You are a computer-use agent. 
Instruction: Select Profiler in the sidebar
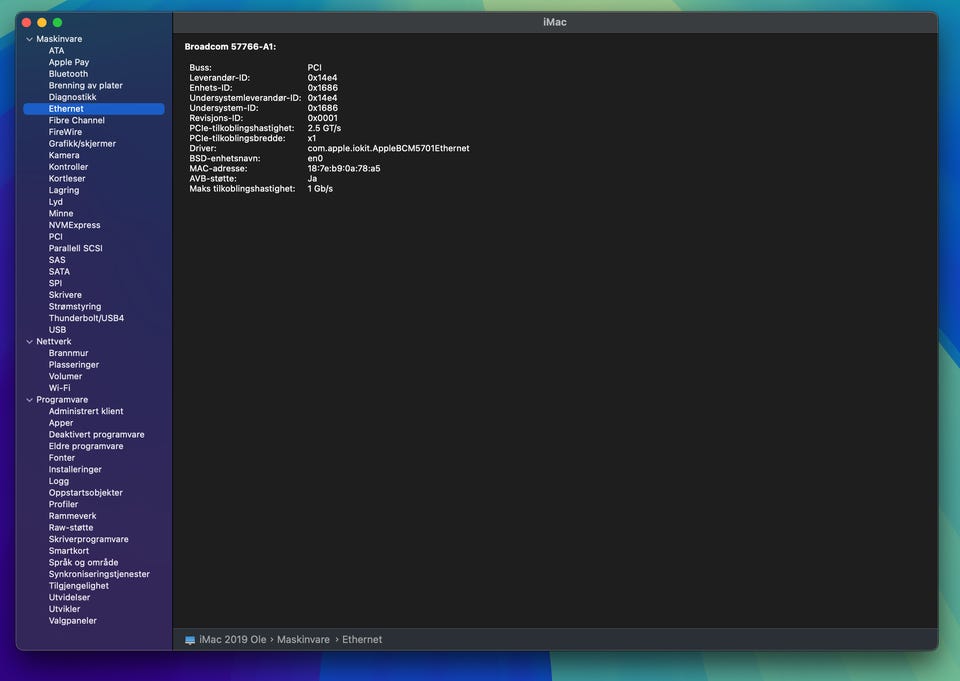click(63, 505)
